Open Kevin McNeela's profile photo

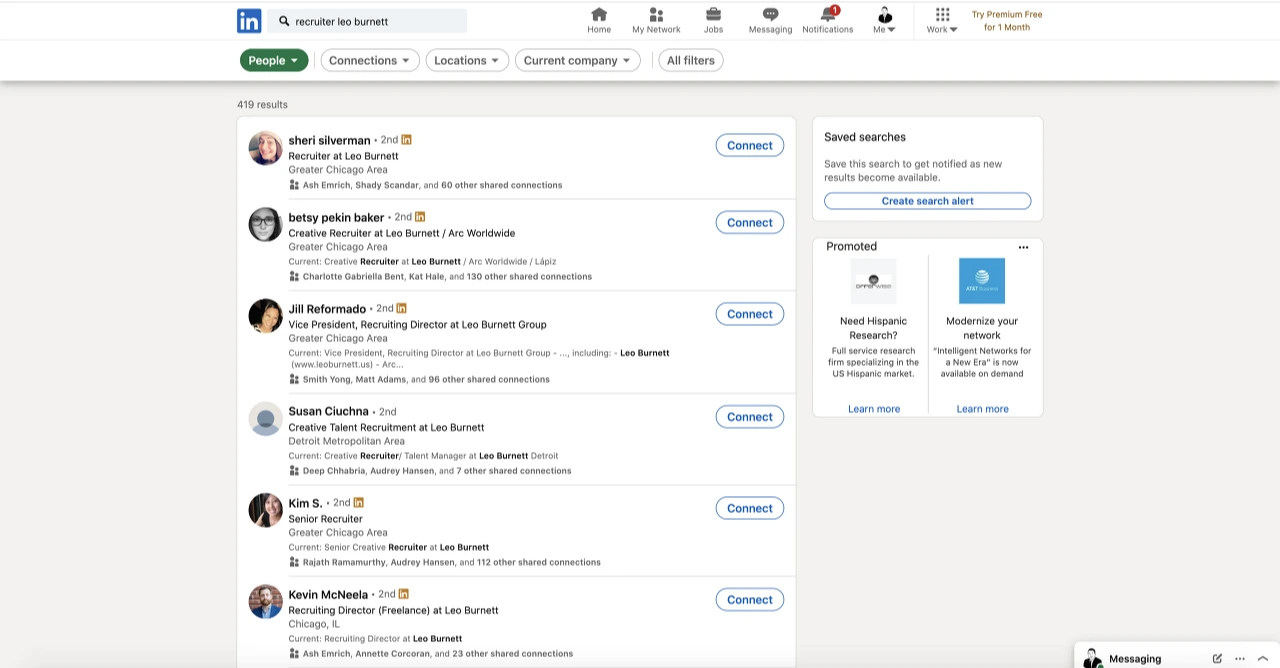(266, 602)
